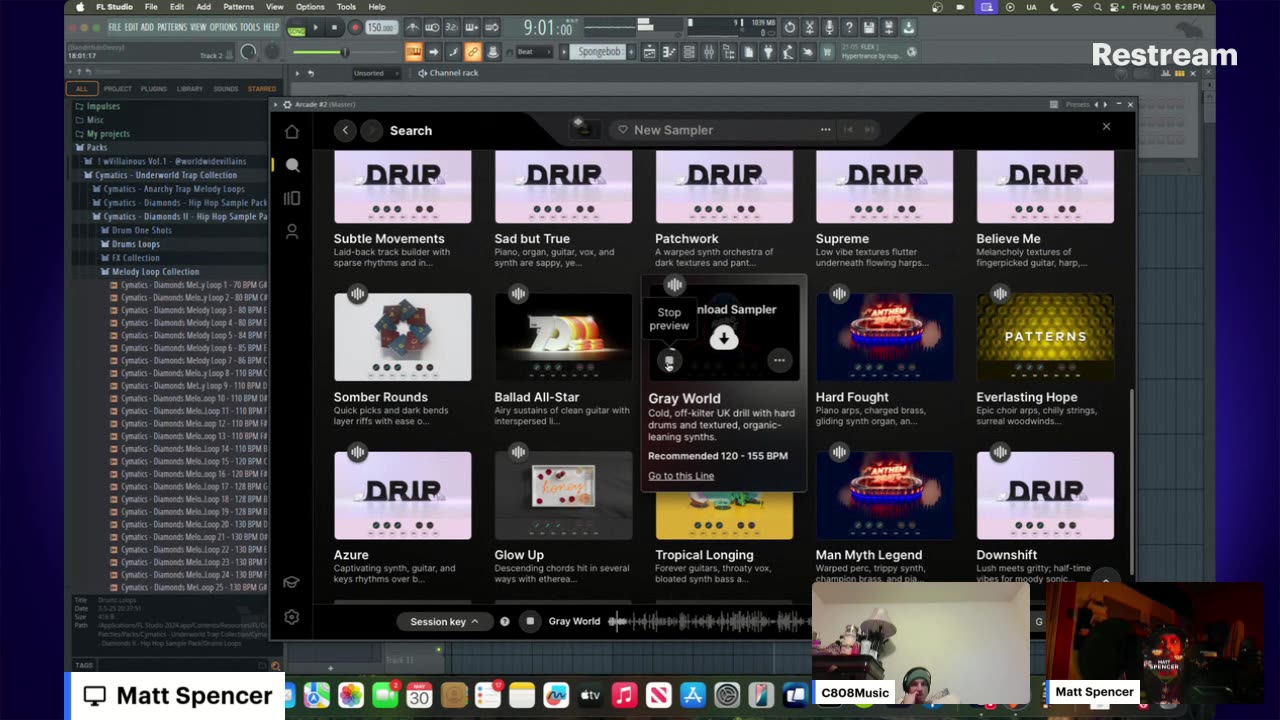Preview Ballad All-Star with waveform icon
Viewport: 1280px width, 720px height.
click(x=518, y=293)
